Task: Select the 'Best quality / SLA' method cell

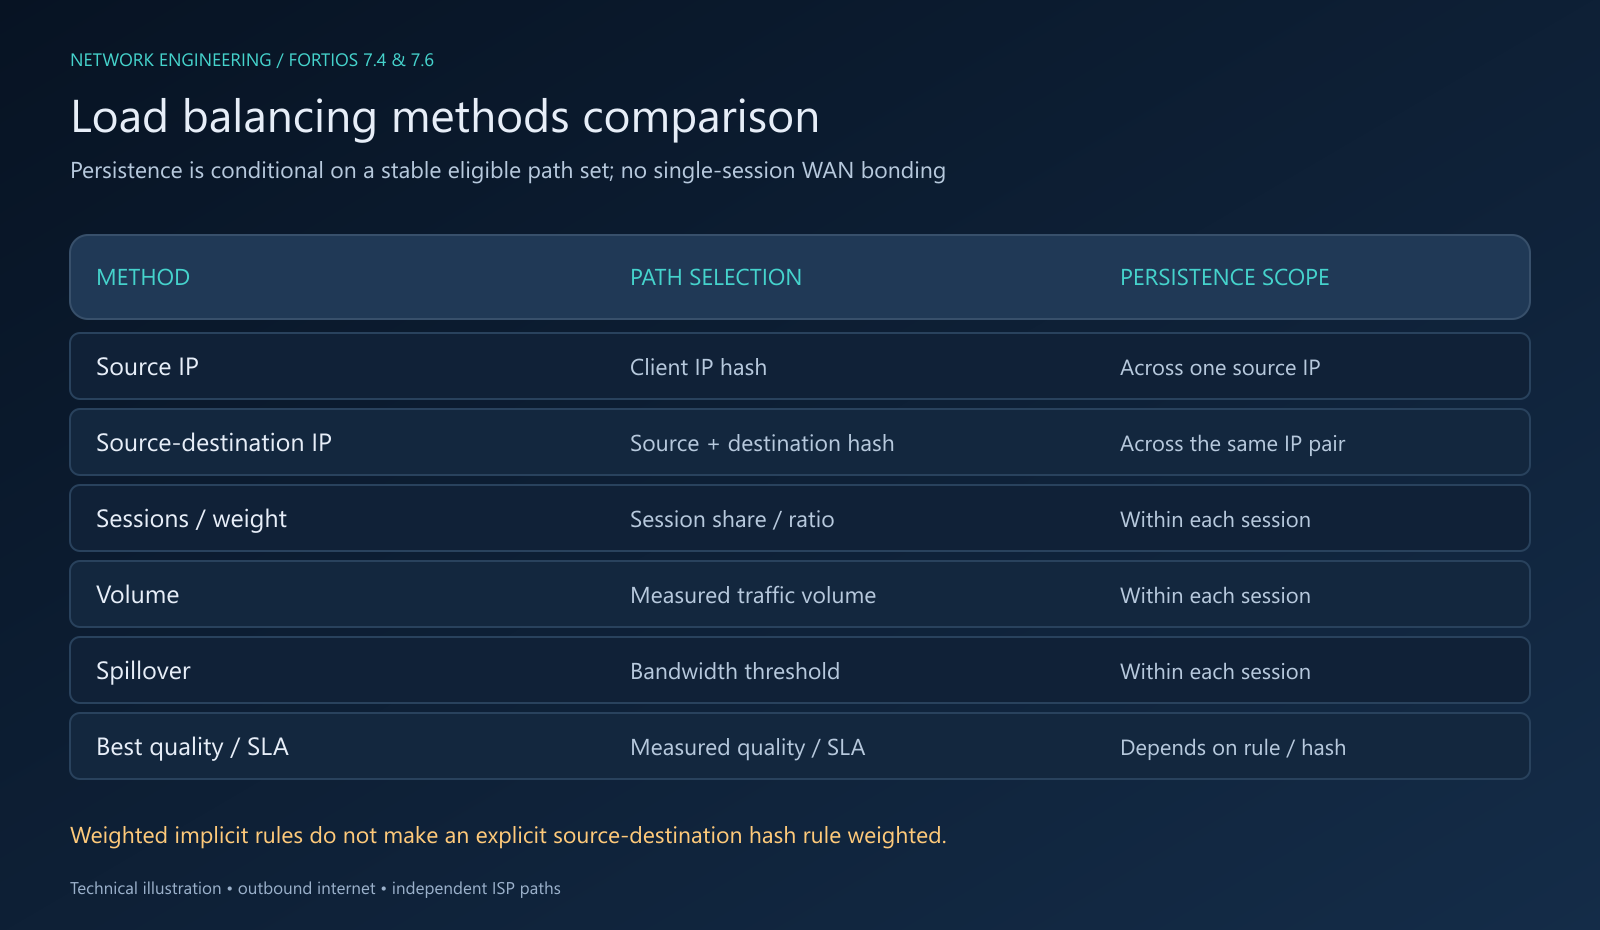Action: 192,747
